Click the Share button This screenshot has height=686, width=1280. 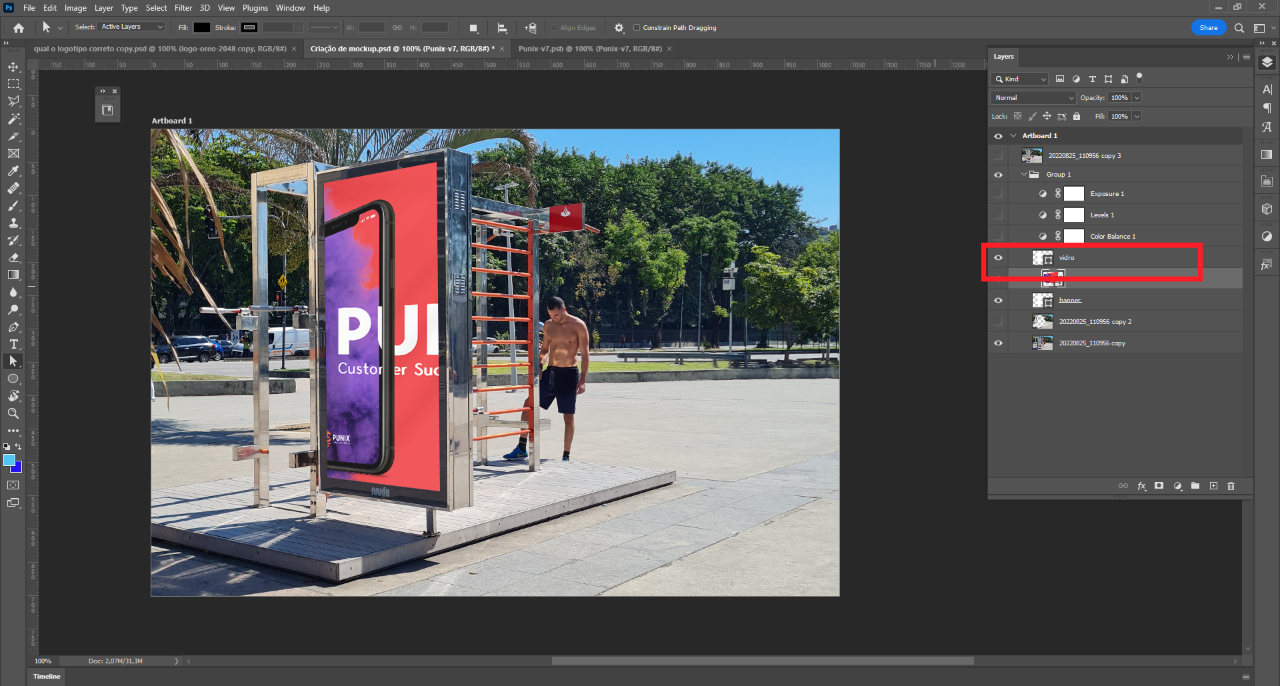(x=1208, y=28)
